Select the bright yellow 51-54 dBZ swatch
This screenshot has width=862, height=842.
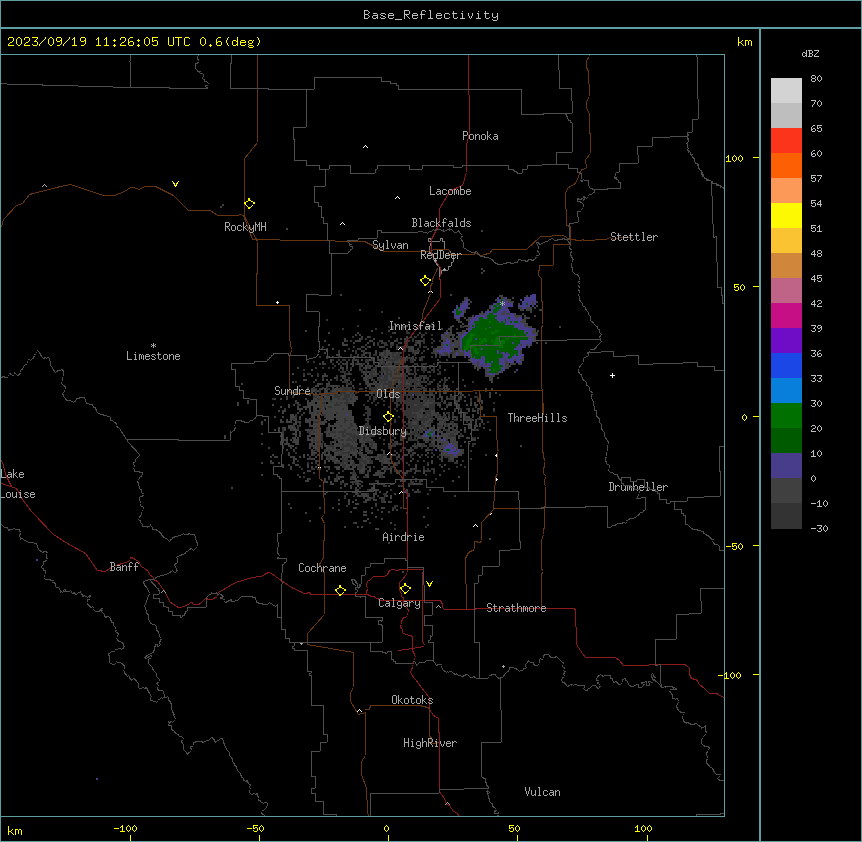click(x=786, y=215)
